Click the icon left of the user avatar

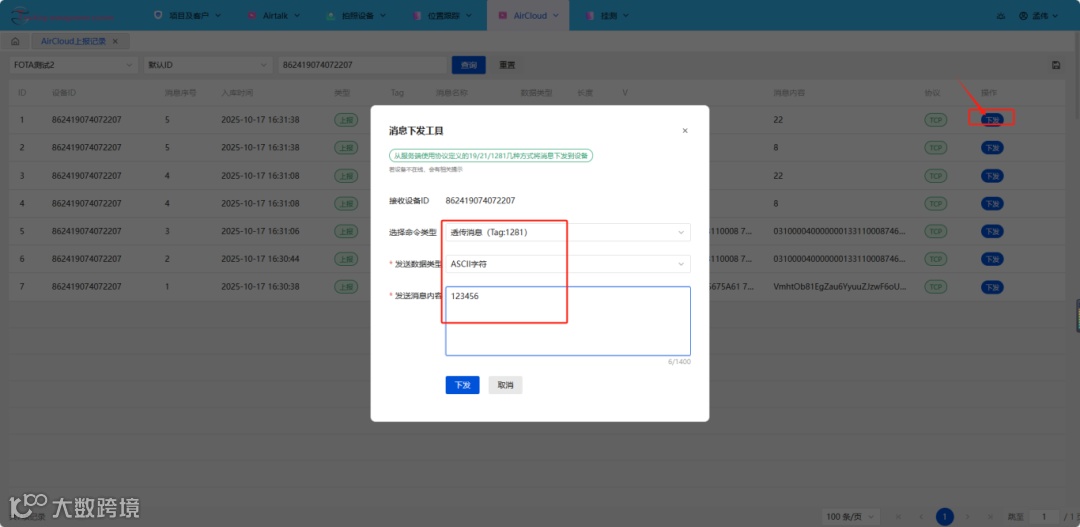point(1000,15)
